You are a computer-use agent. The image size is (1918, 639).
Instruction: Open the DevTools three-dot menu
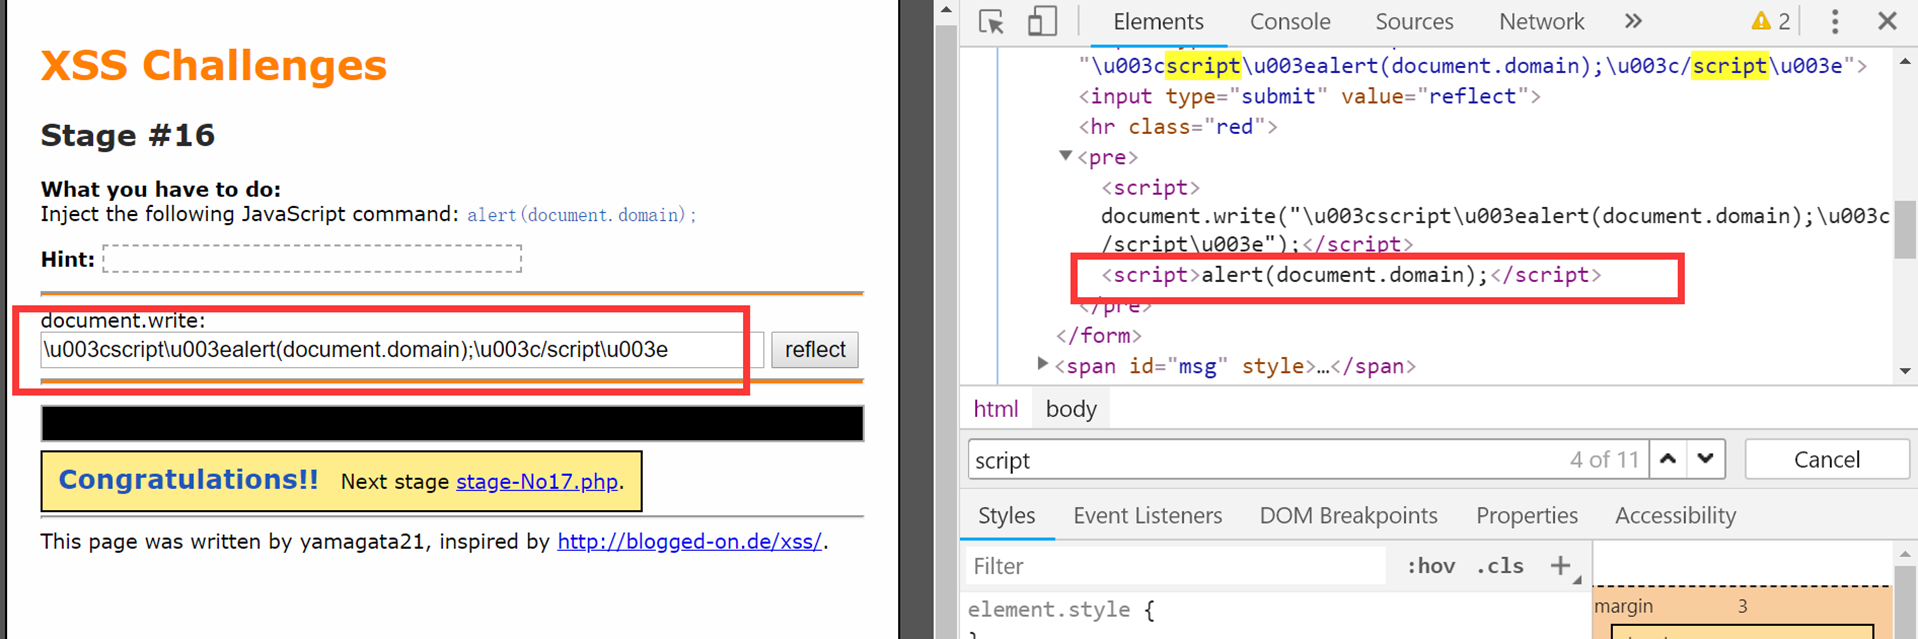point(1835,21)
